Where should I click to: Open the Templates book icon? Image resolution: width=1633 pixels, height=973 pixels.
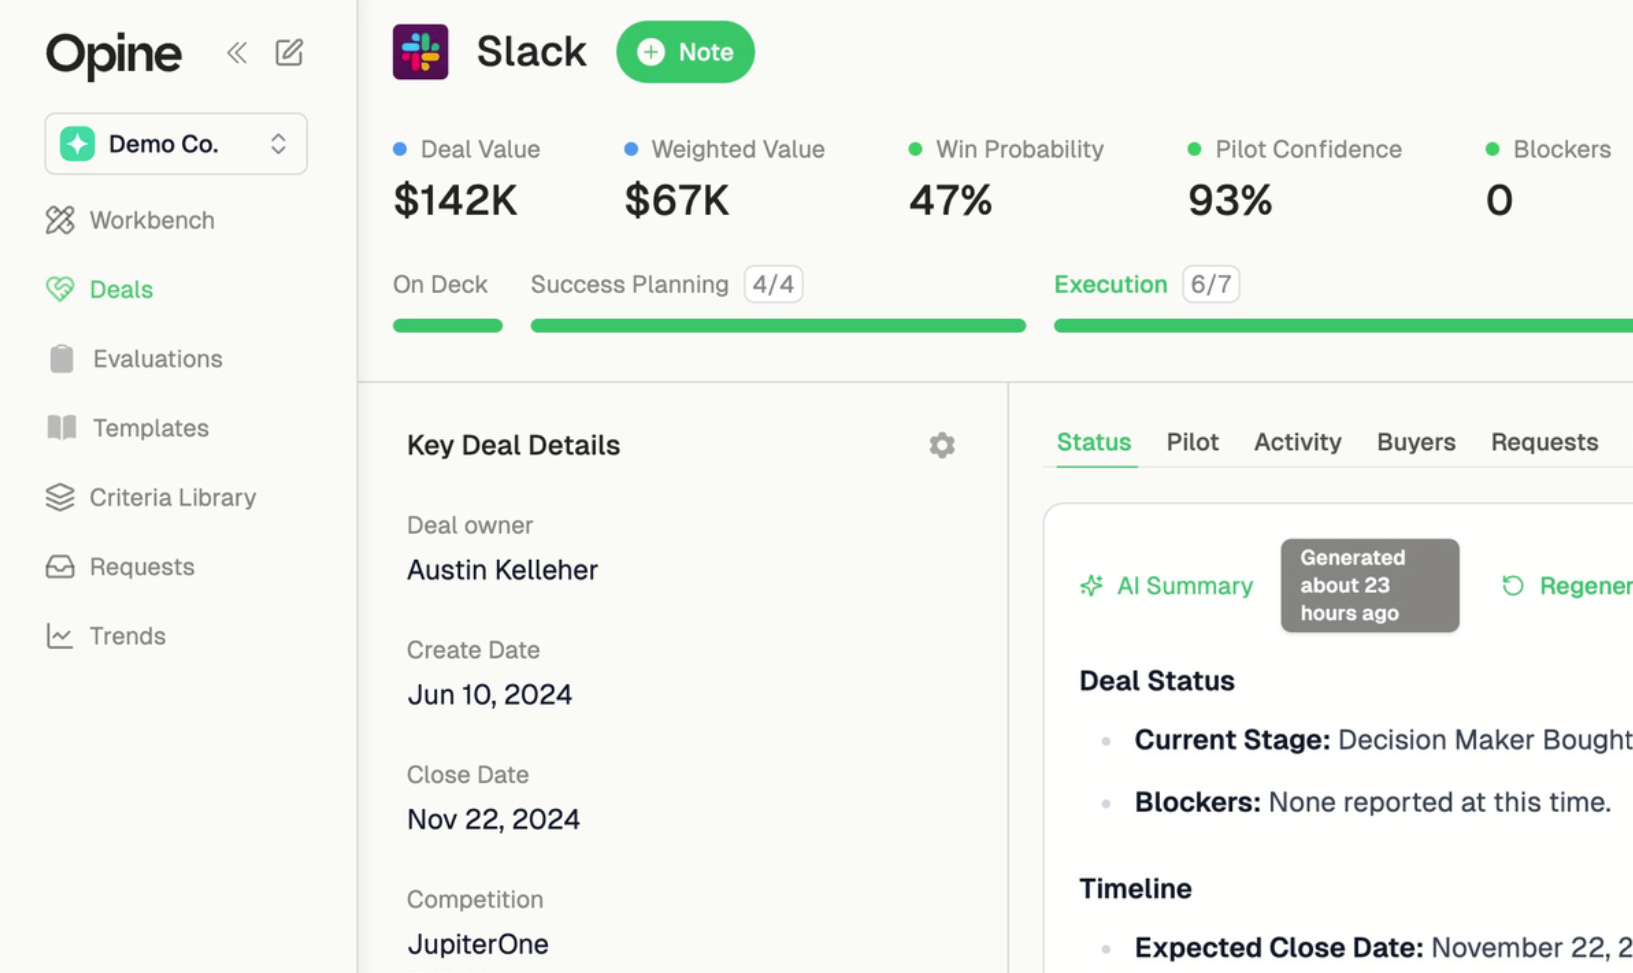click(61, 428)
